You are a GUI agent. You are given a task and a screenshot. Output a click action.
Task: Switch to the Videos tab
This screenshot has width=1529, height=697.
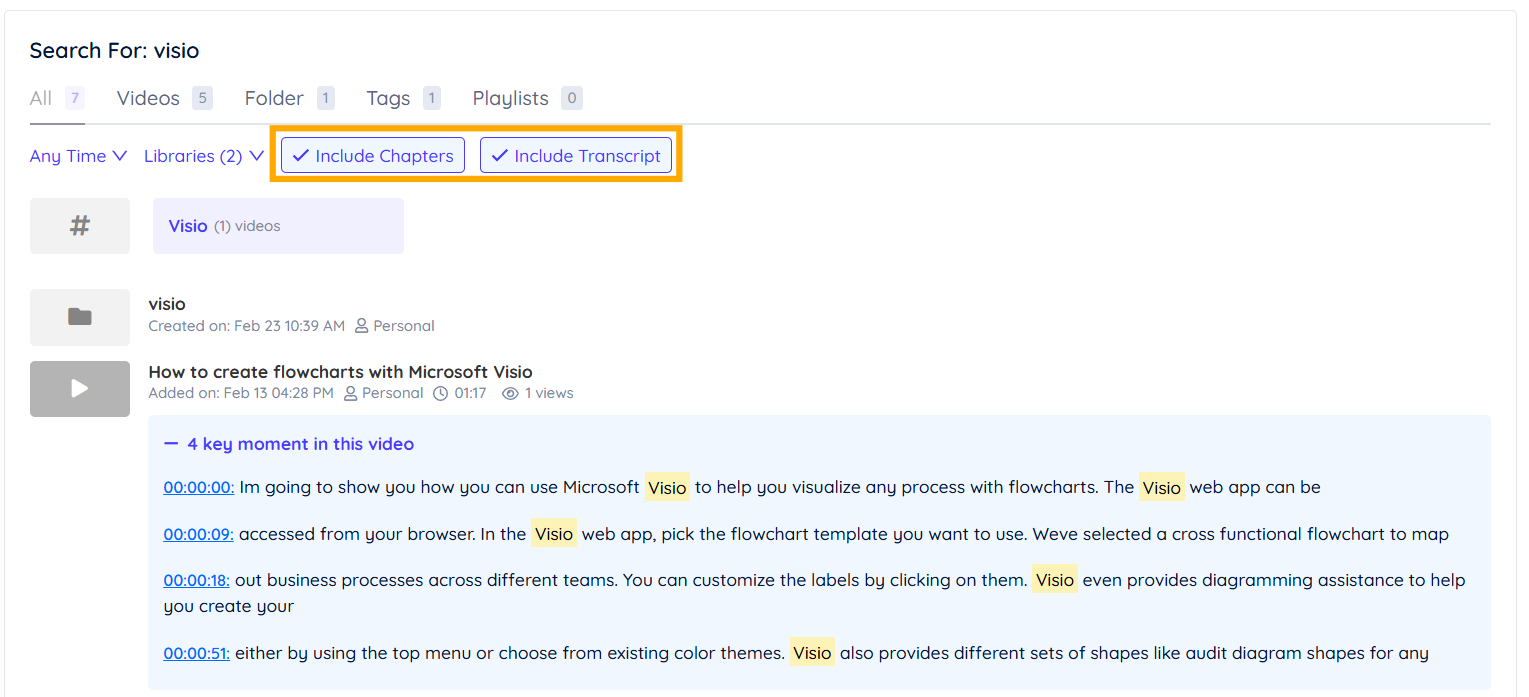pos(150,98)
